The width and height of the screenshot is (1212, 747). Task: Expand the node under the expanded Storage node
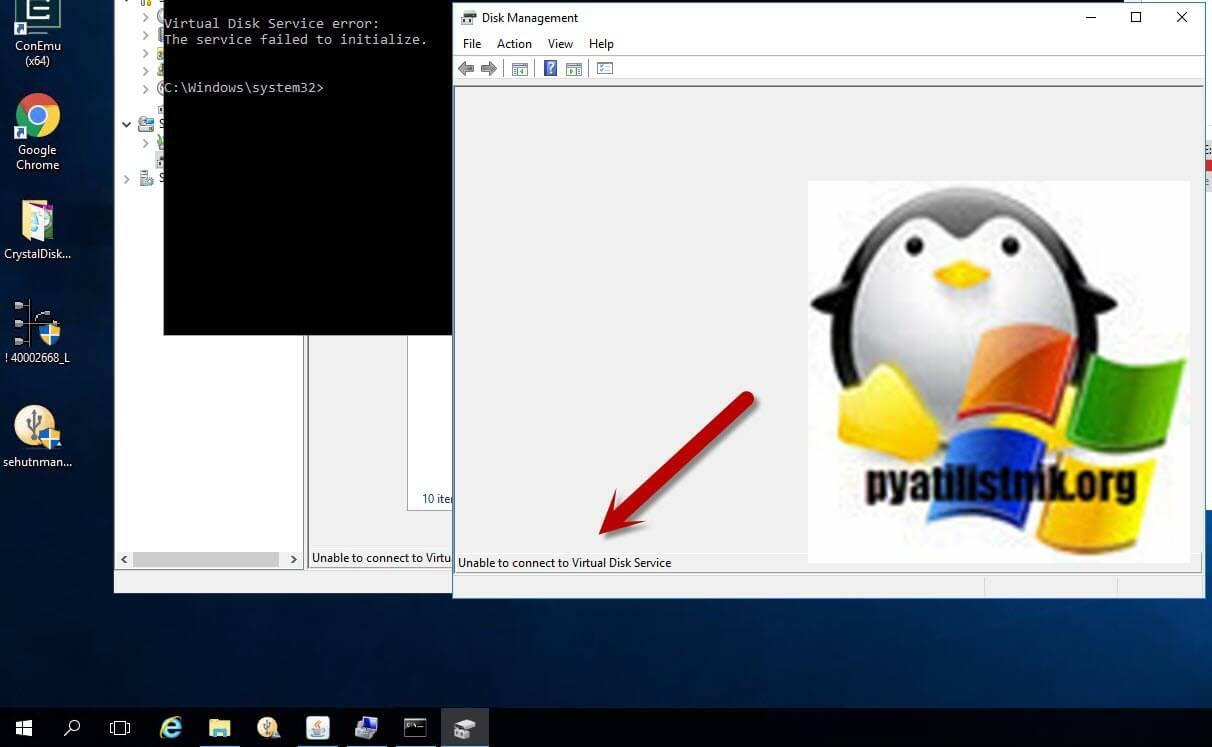point(145,143)
